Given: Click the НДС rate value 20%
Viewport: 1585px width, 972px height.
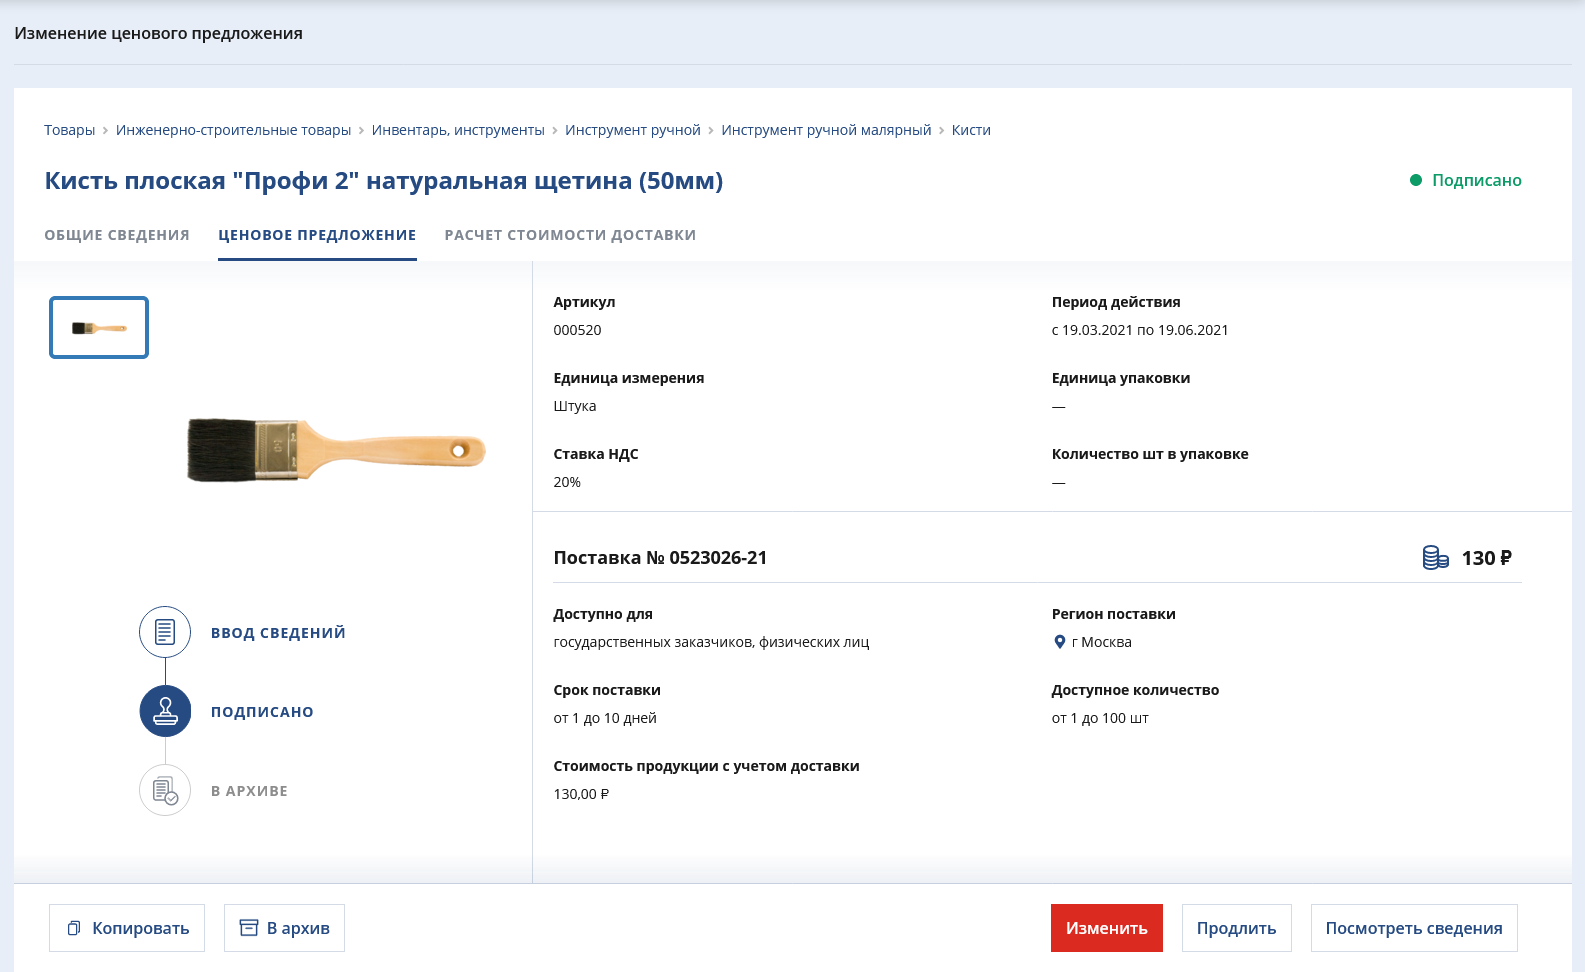Looking at the screenshot, I should tap(567, 482).
